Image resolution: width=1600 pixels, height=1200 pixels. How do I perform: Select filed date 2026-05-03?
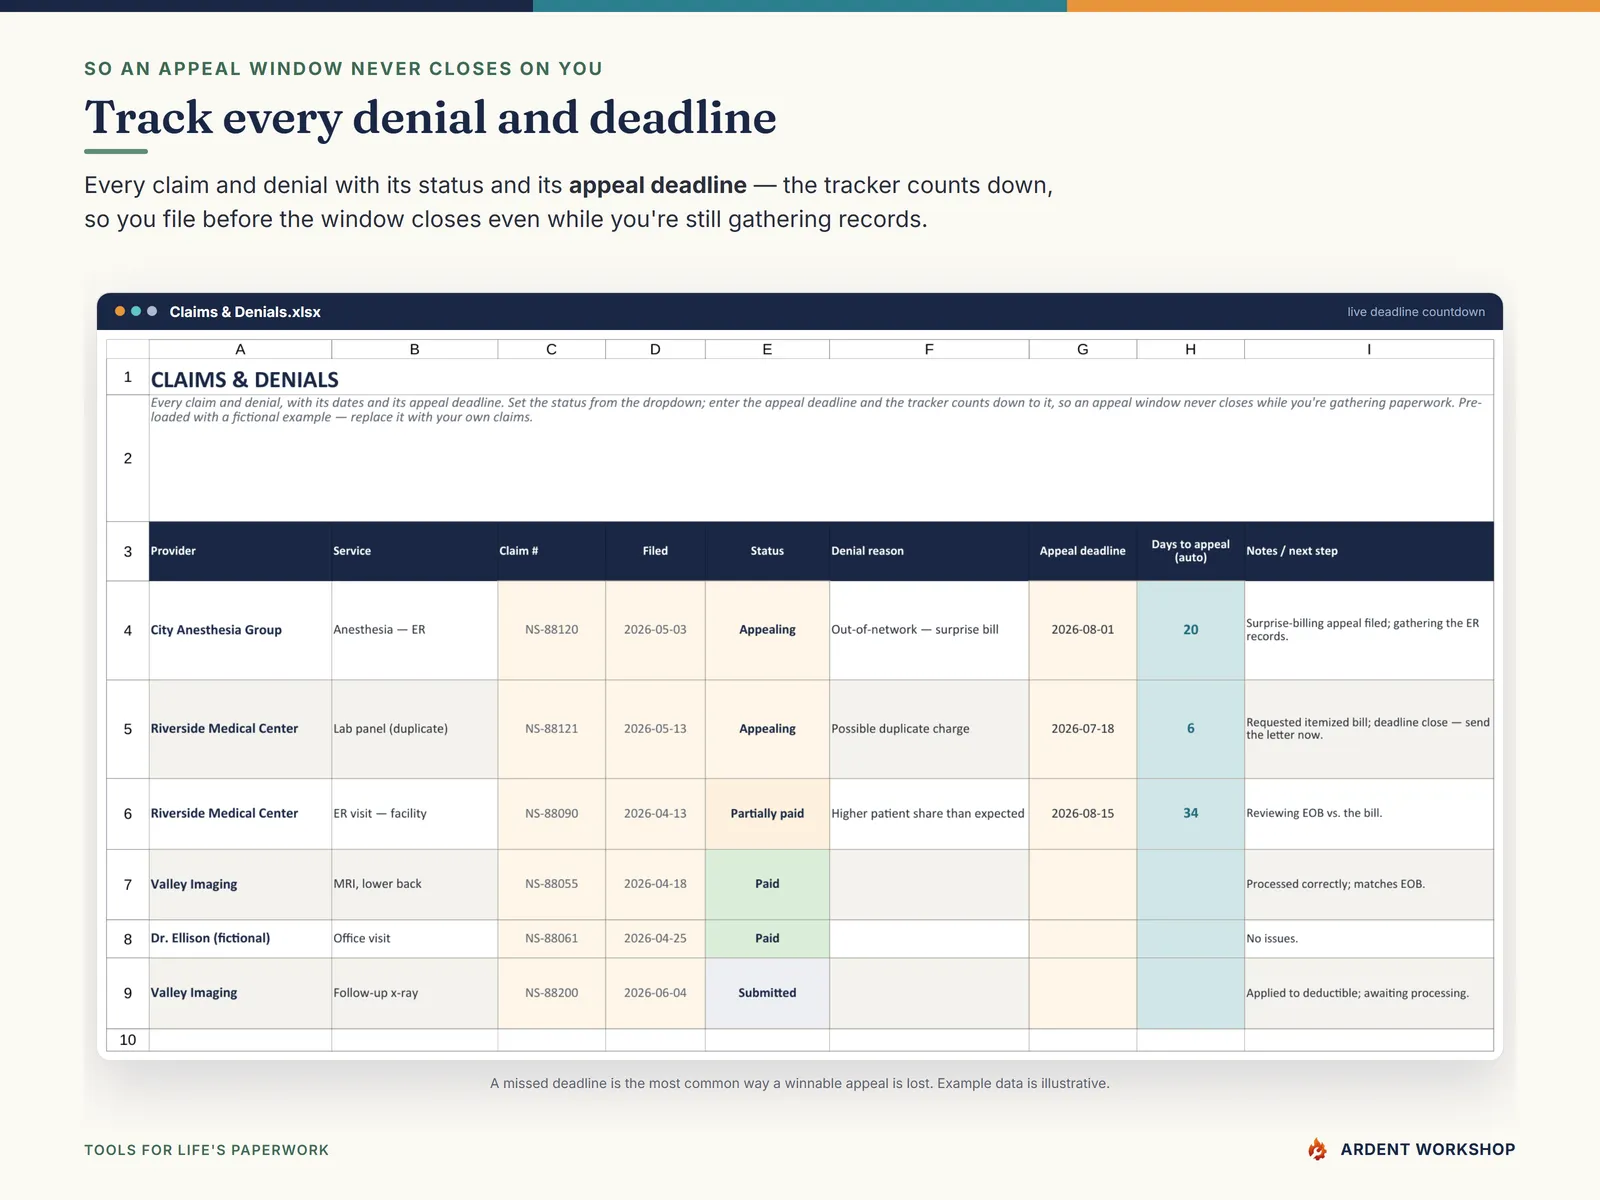[x=656, y=630]
